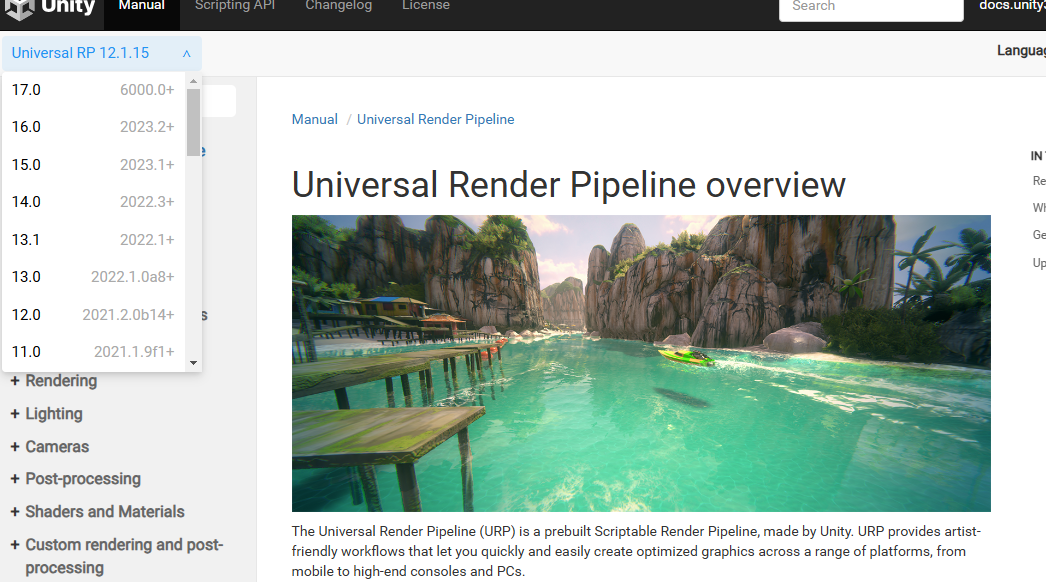Expand the Shaders and Materials plus icon
Viewport: 1046px width, 582px height.
[x=15, y=512]
